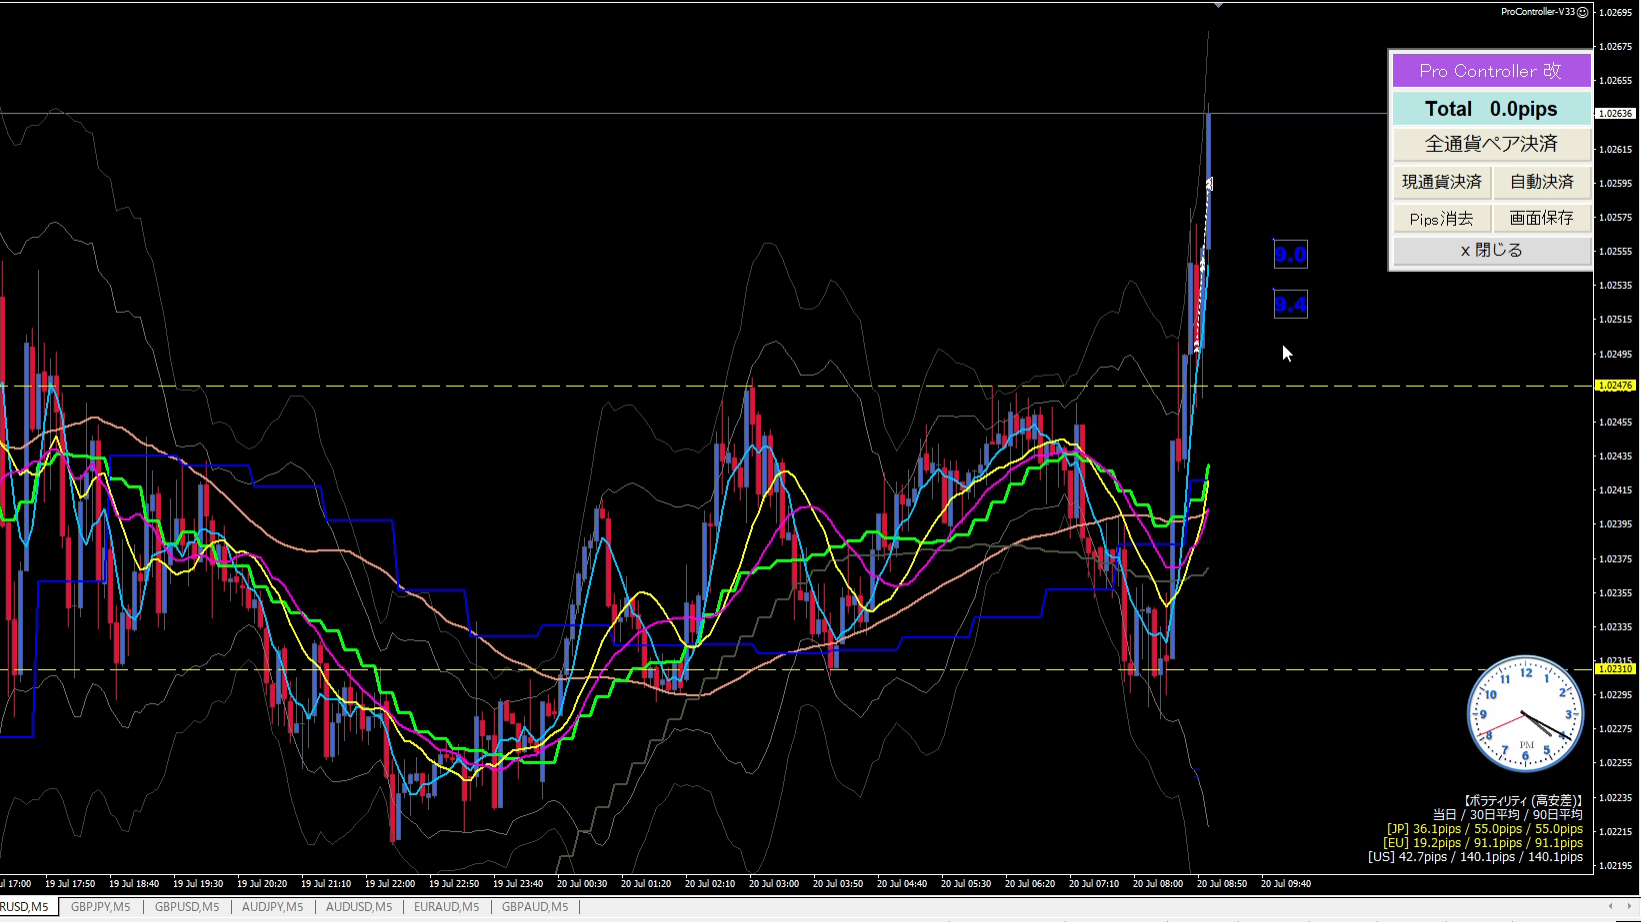Viewport: 1641px width, 923px height.
Task: Click the yellow 1.02476 price level label
Action: coord(1615,386)
